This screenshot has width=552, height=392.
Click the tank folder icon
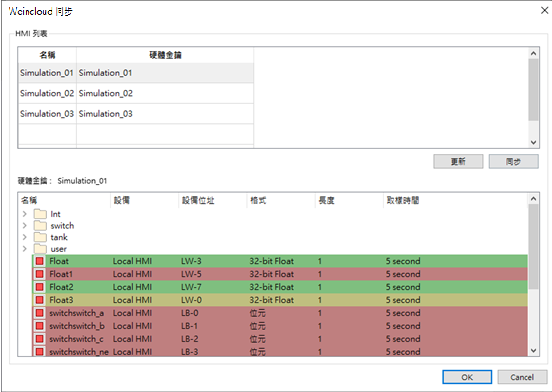click(40, 237)
